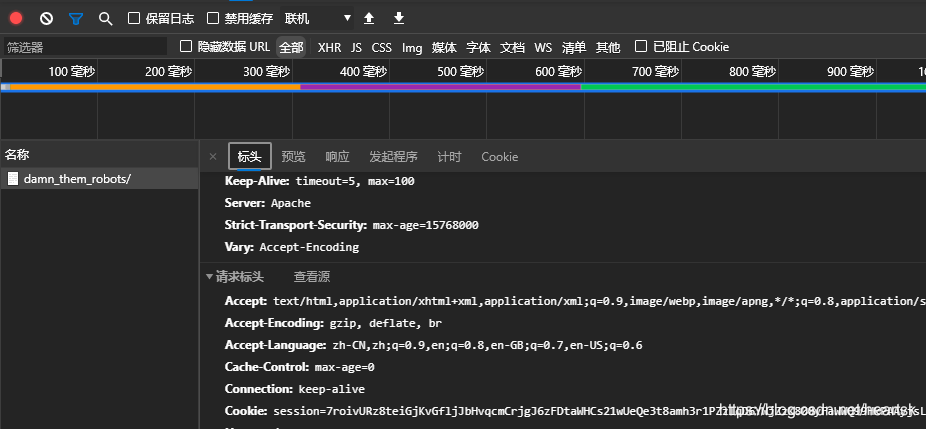Screen dimensions: 926x429
Task: Clear the network log
Action: point(46,18)
